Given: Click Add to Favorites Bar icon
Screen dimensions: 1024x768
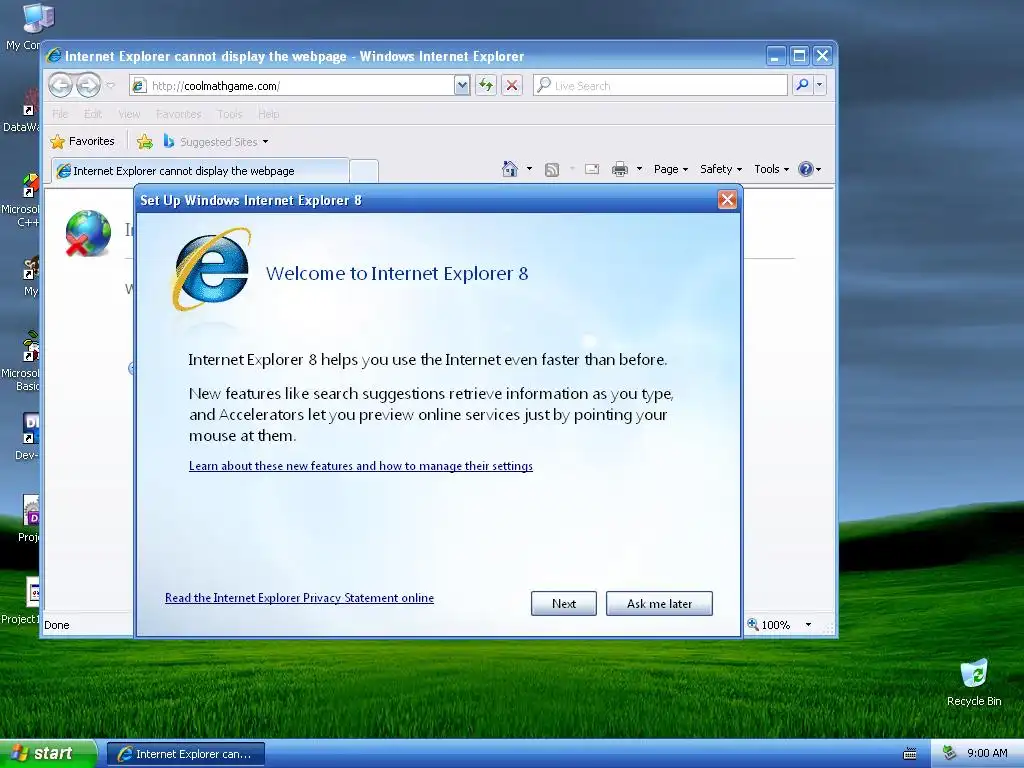Looking at the screenshot, I should tap(145, 141).
